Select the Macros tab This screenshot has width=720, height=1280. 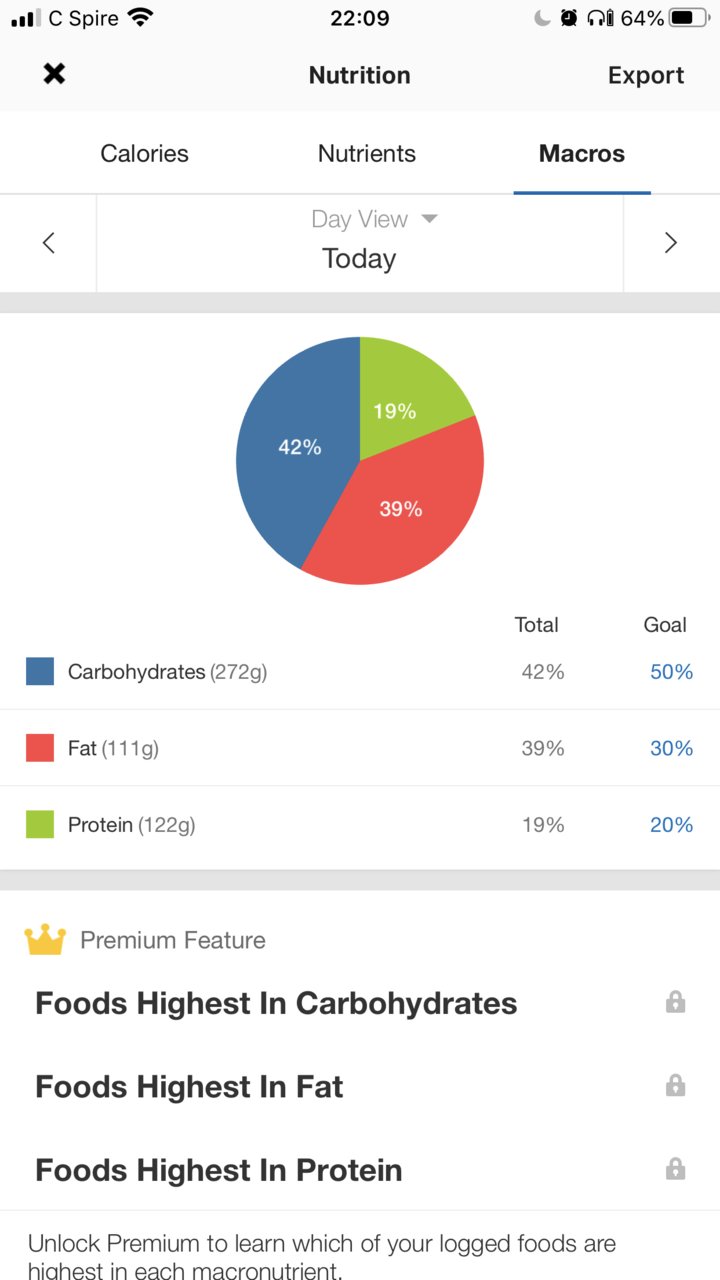pyautogui.click(x=582, y=153)
